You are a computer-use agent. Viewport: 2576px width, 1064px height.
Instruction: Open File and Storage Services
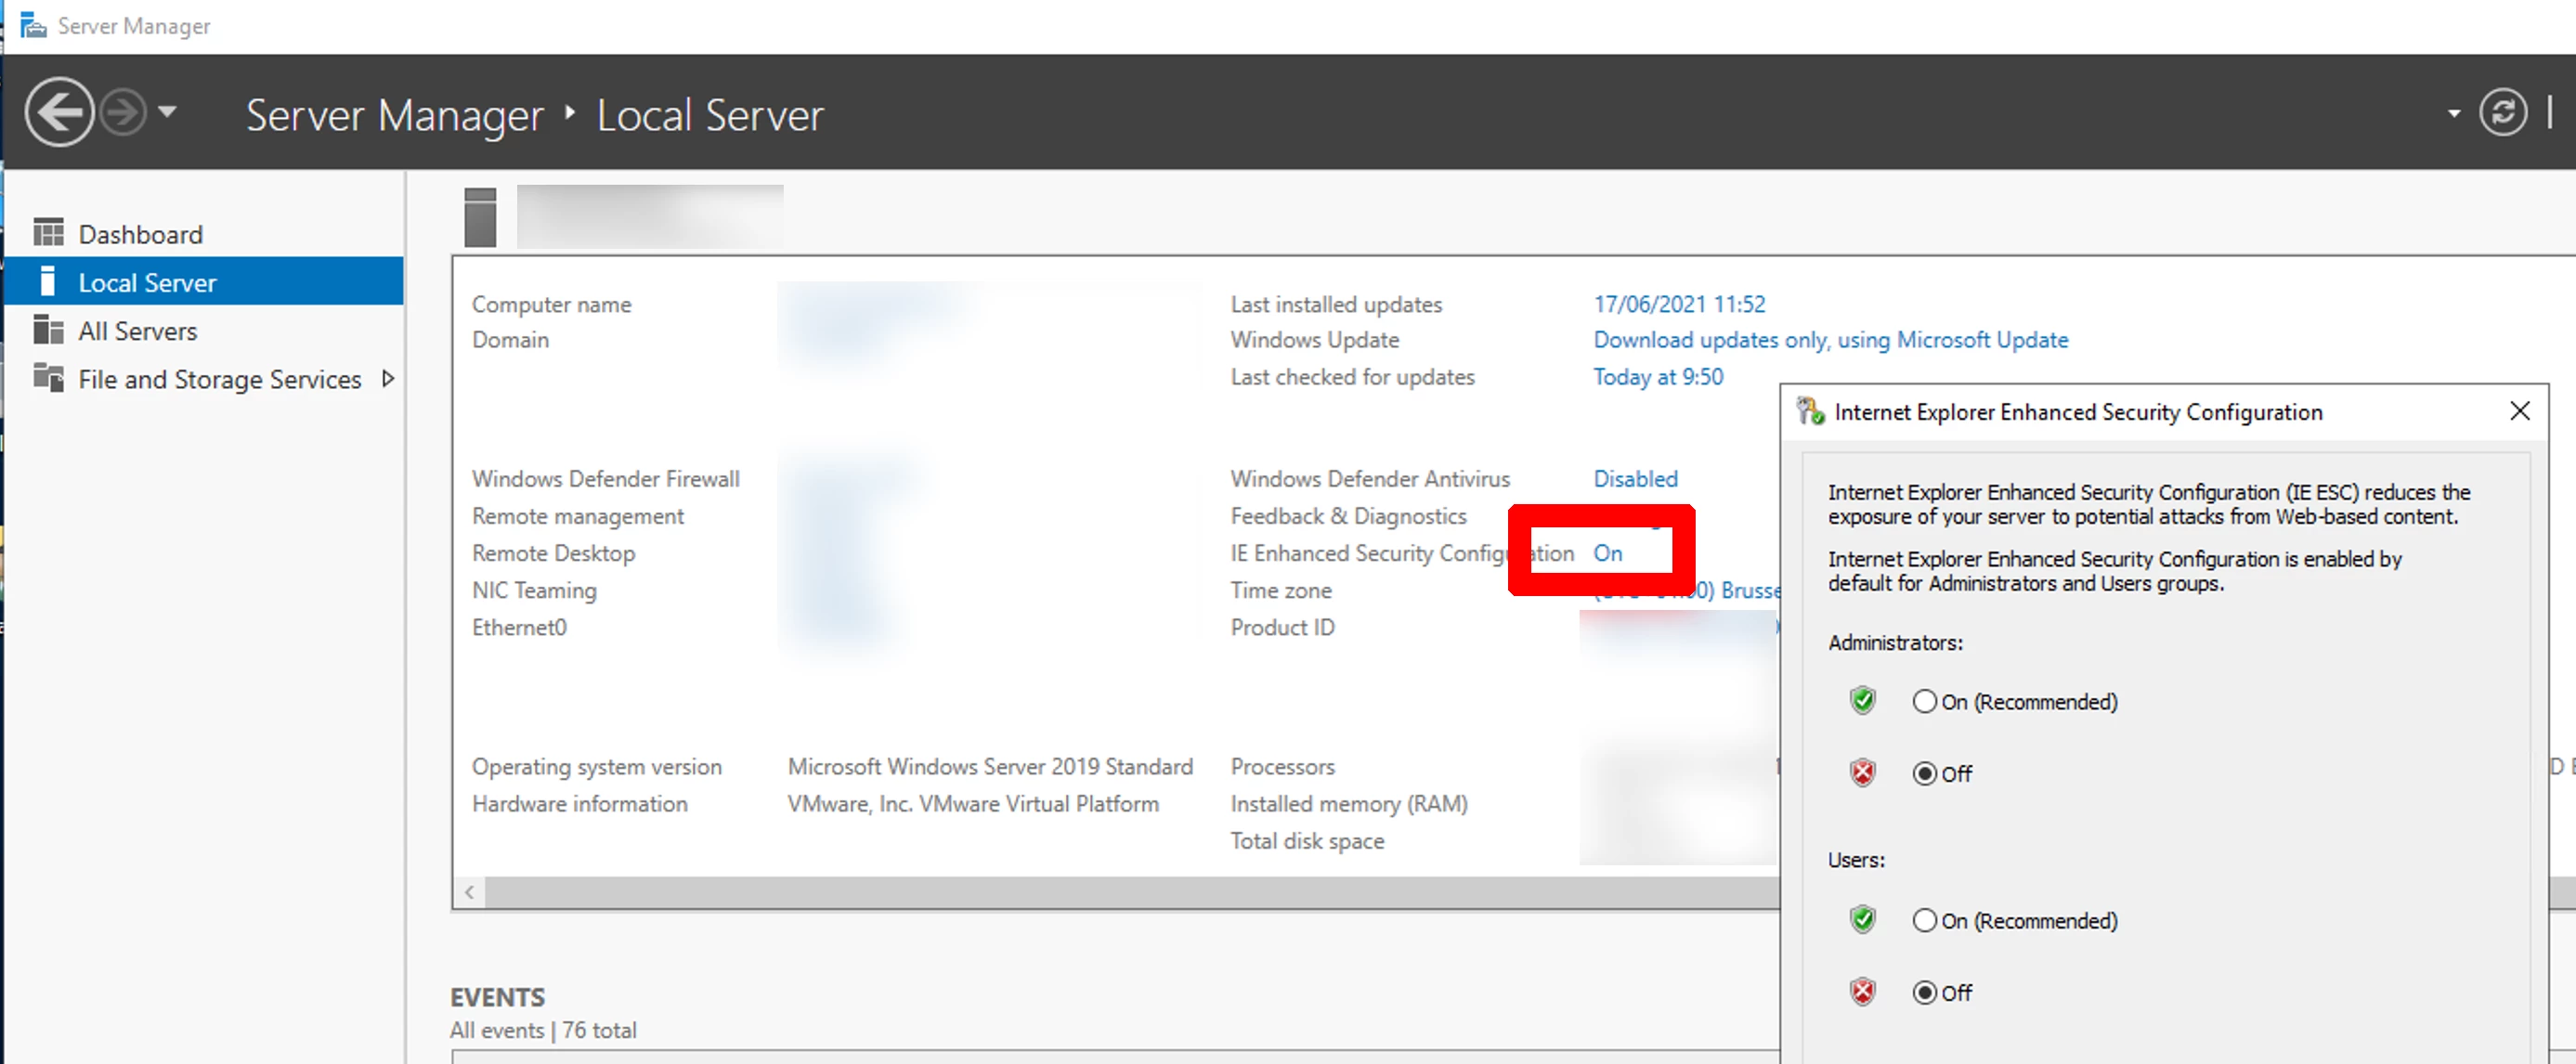coord(219,379)
